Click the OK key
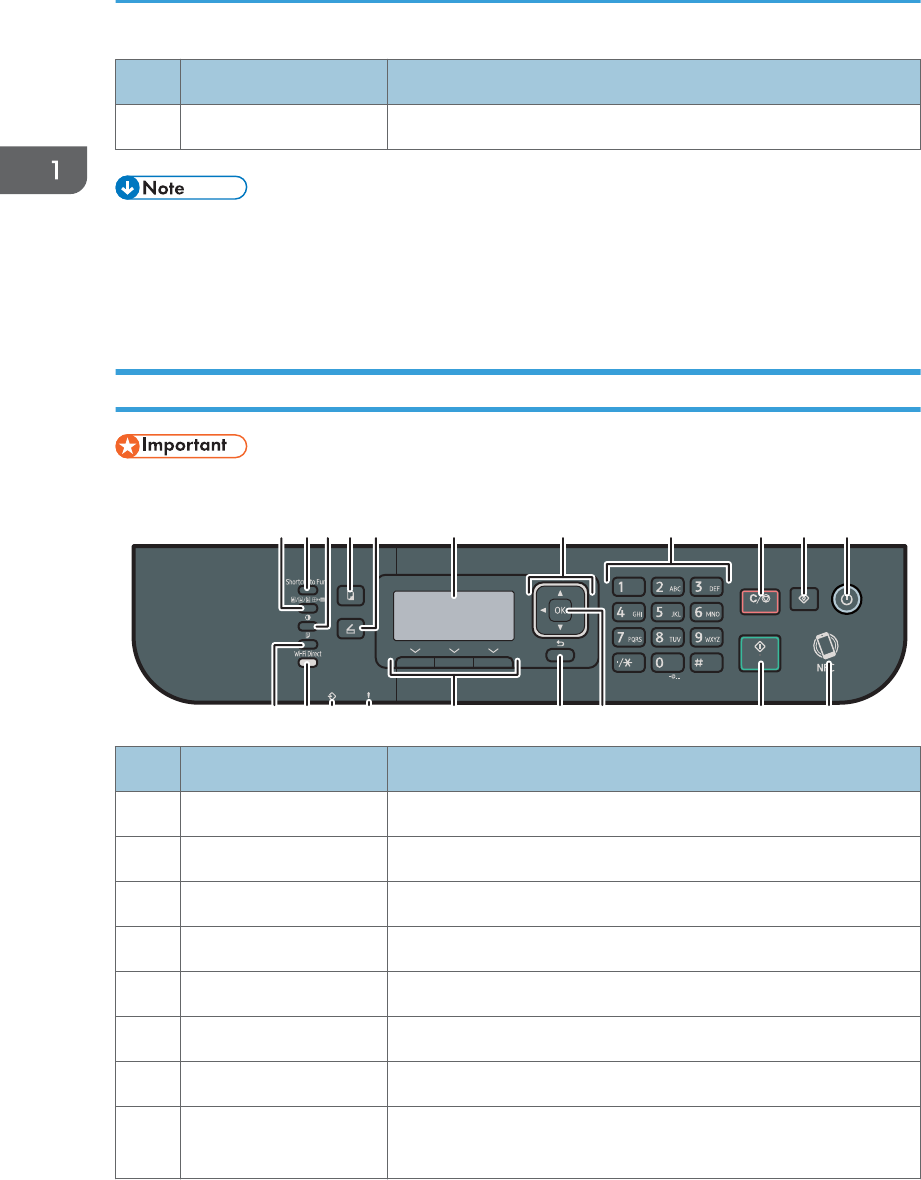The image size is (921, 1180). pyautogui.click(x=561, y=610)
